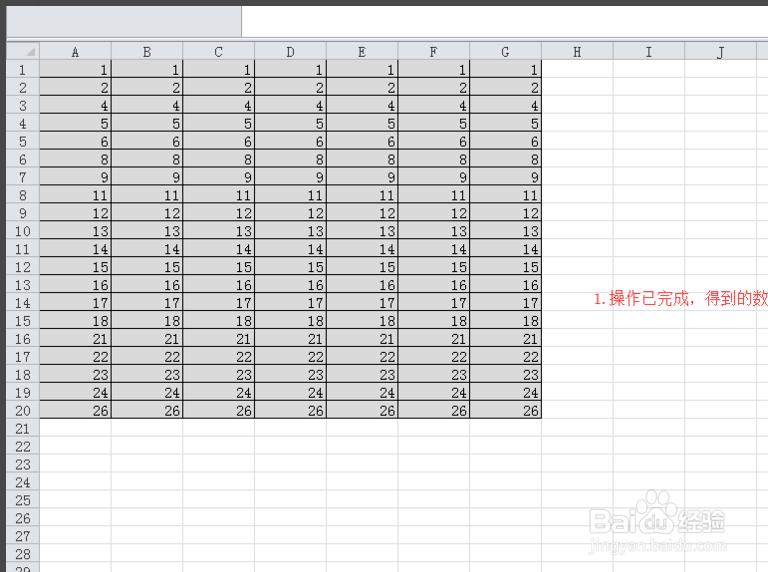Click cell E7 containing 9
This screenshot has width=768, height=572.
pos(362,177)
